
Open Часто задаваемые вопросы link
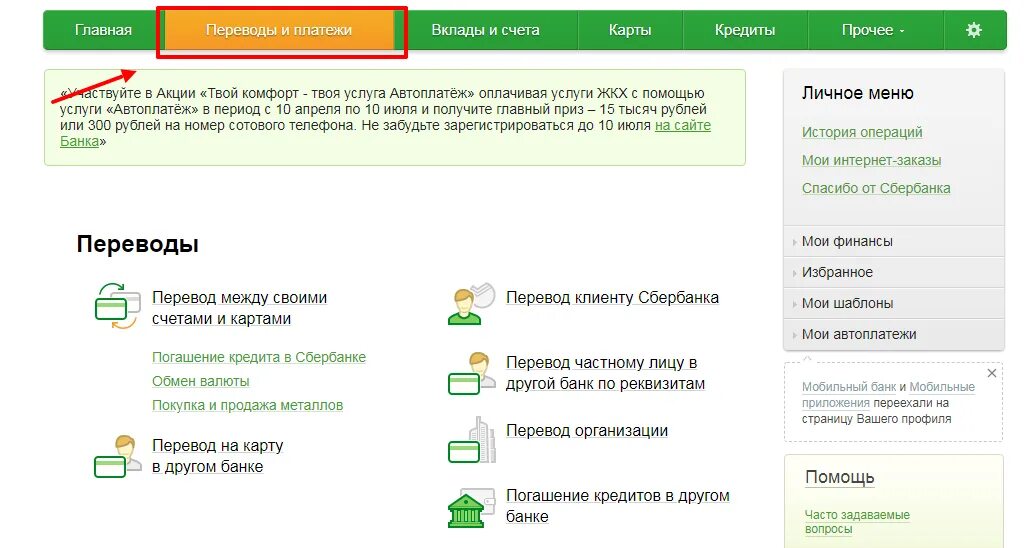coord(857,522)
